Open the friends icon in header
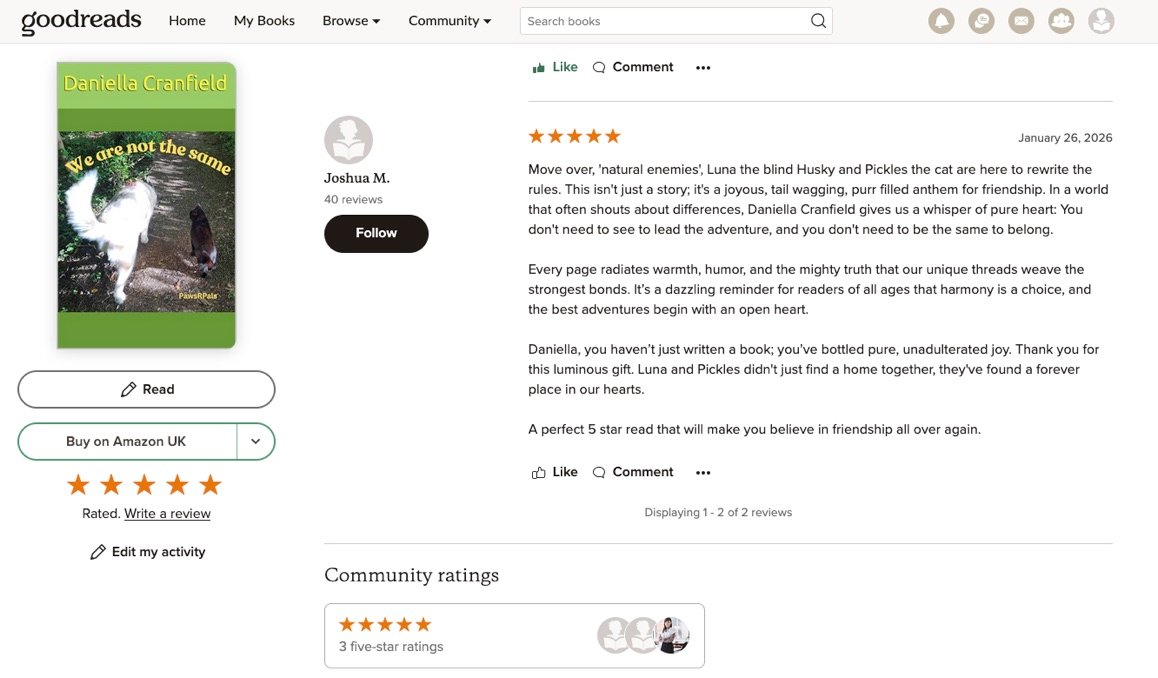Screen dimensions: 1158x678 [1061, 21]
